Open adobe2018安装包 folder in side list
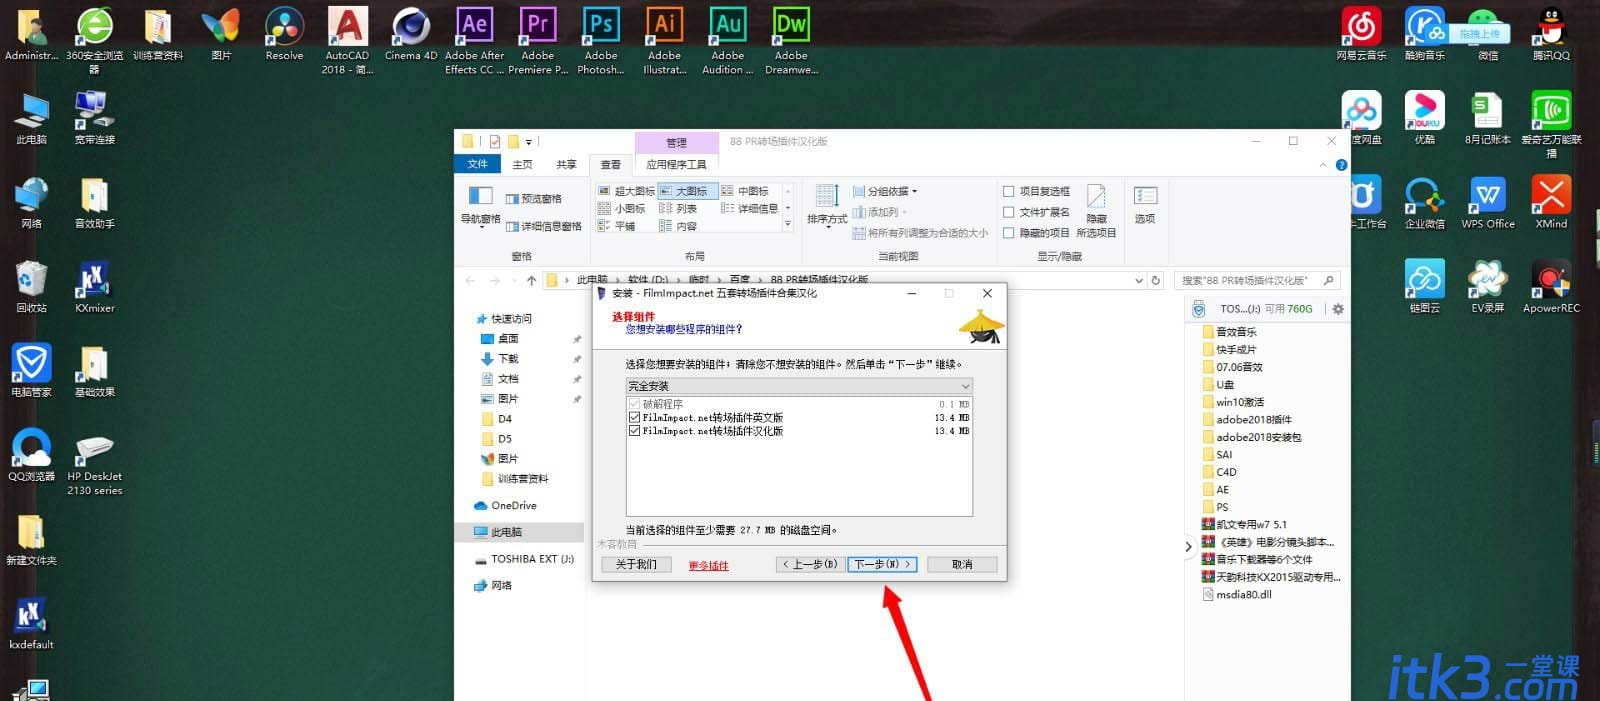The width and height of the screenshot is (1600, 701). coord(1251,437)
